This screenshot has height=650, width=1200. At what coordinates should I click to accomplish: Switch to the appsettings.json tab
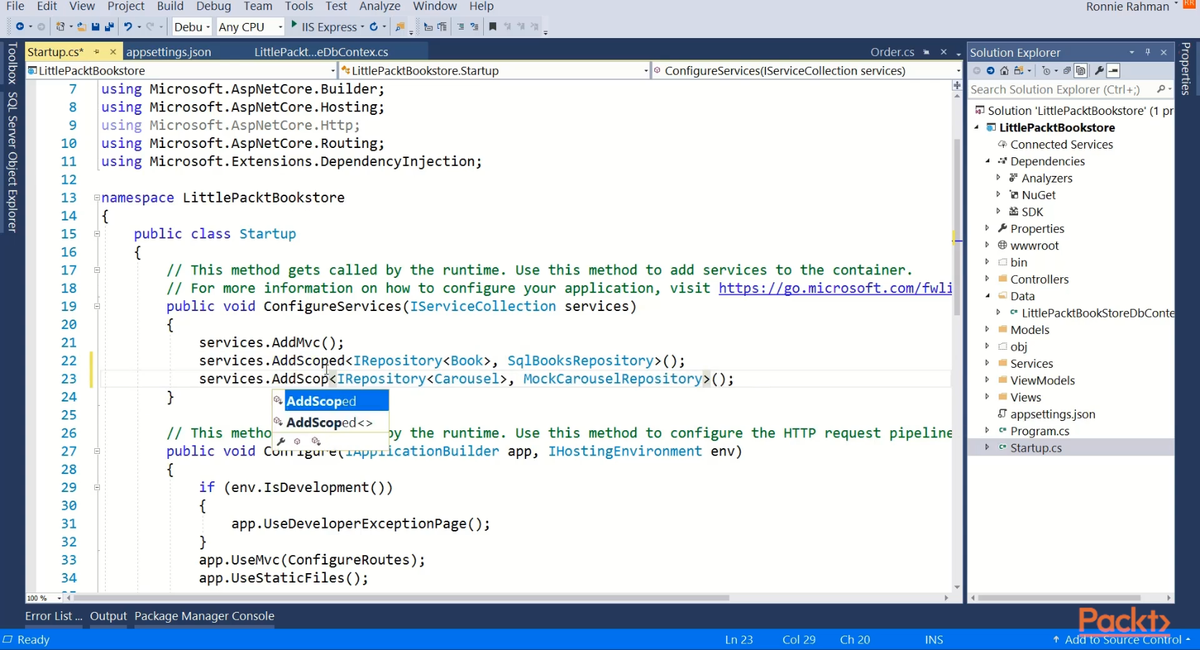(x=169, y=52)
